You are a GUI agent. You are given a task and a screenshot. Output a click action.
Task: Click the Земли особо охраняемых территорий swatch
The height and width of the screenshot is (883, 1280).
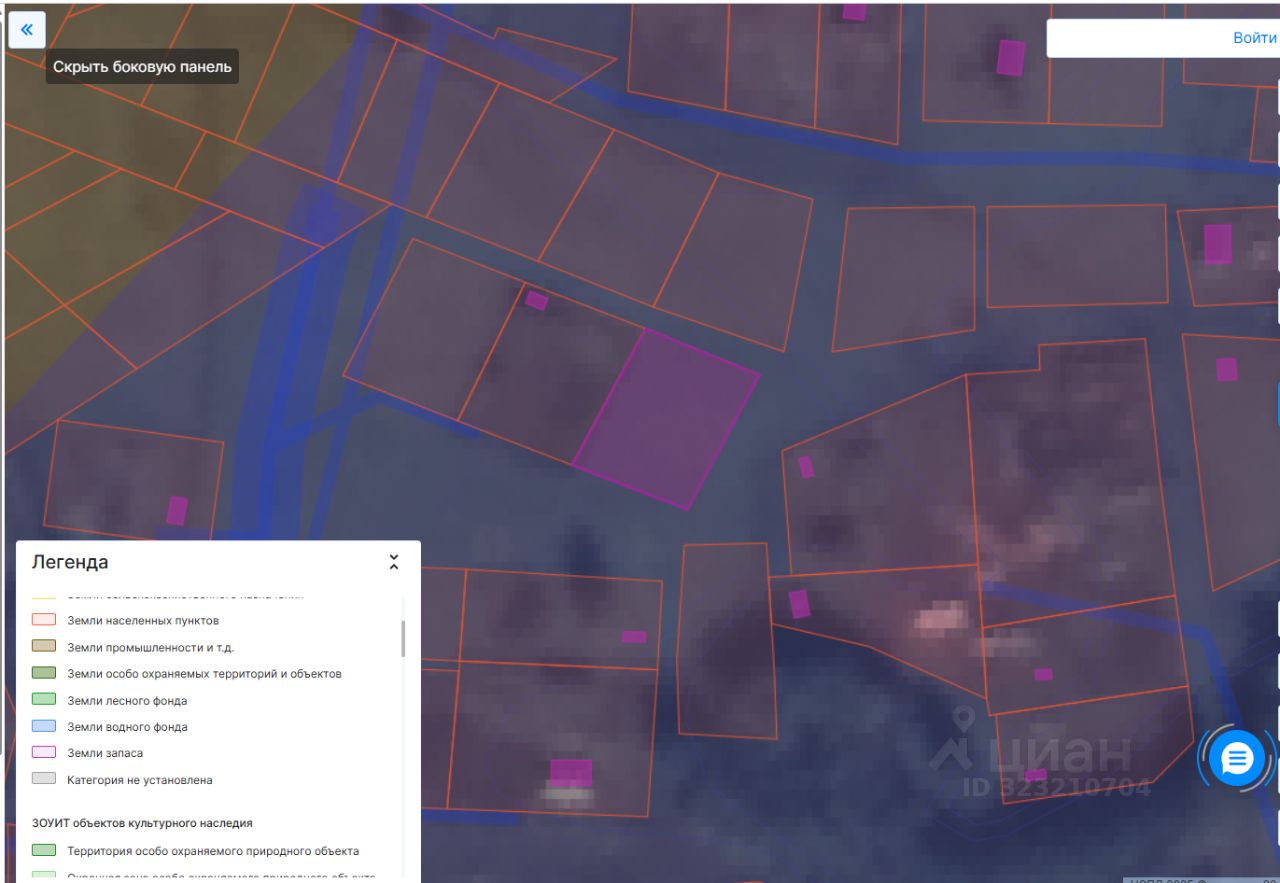[44, 673]
